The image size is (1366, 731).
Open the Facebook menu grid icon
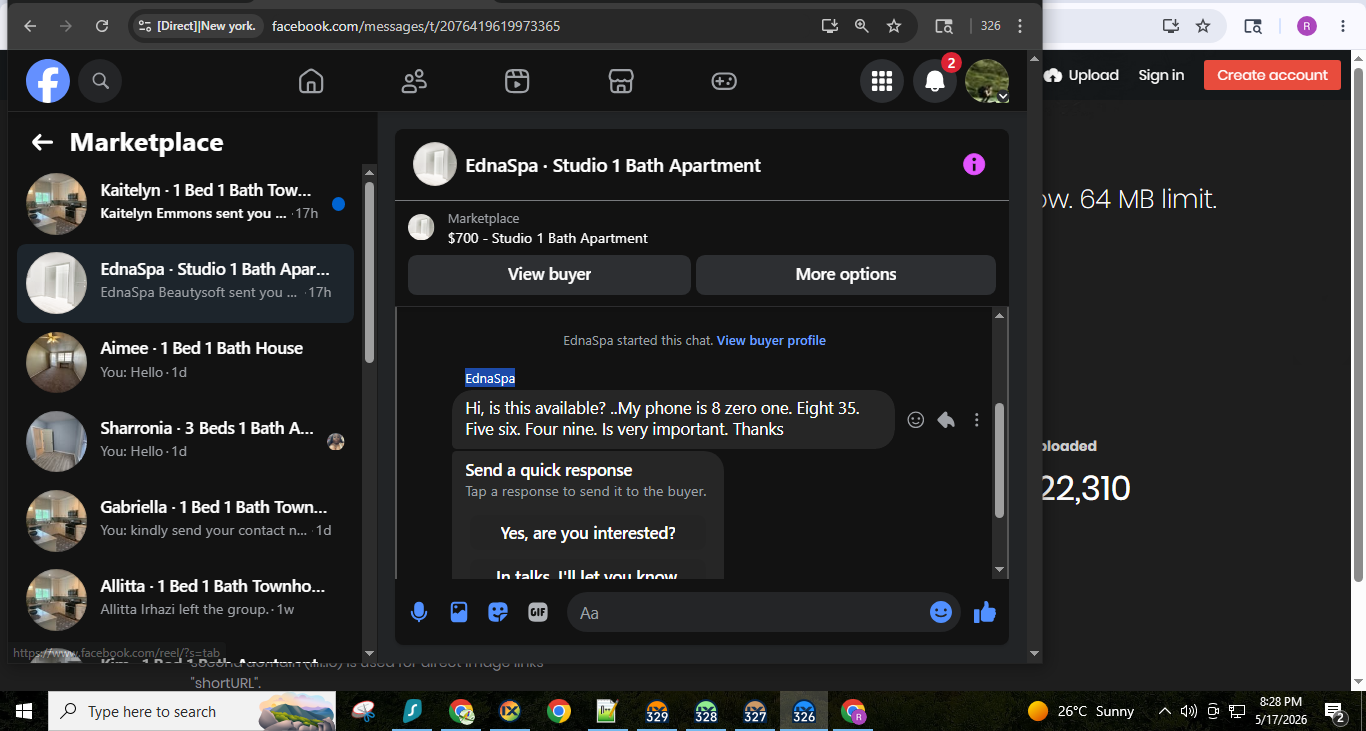(882, 81)
